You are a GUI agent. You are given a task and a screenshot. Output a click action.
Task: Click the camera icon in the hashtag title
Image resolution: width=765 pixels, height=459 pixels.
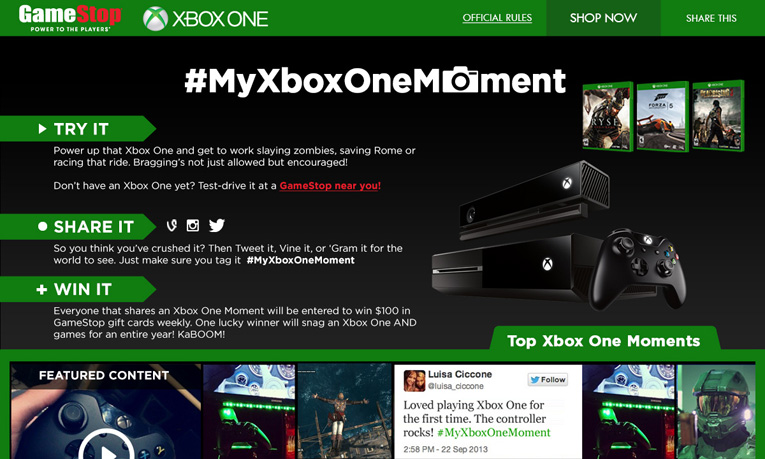pos(461,80)
